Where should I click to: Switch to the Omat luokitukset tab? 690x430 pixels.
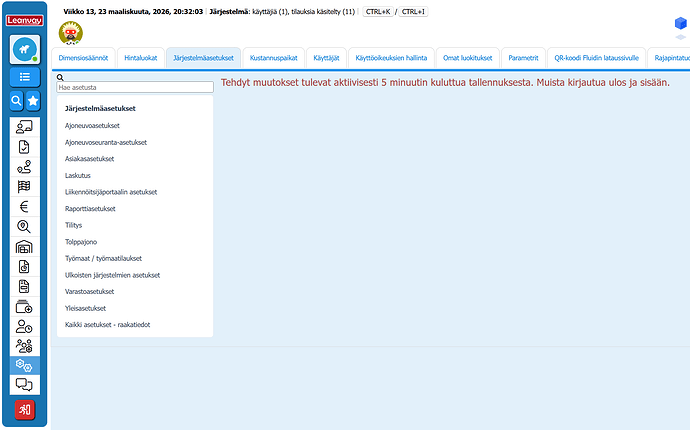click(x=468, y=58)
